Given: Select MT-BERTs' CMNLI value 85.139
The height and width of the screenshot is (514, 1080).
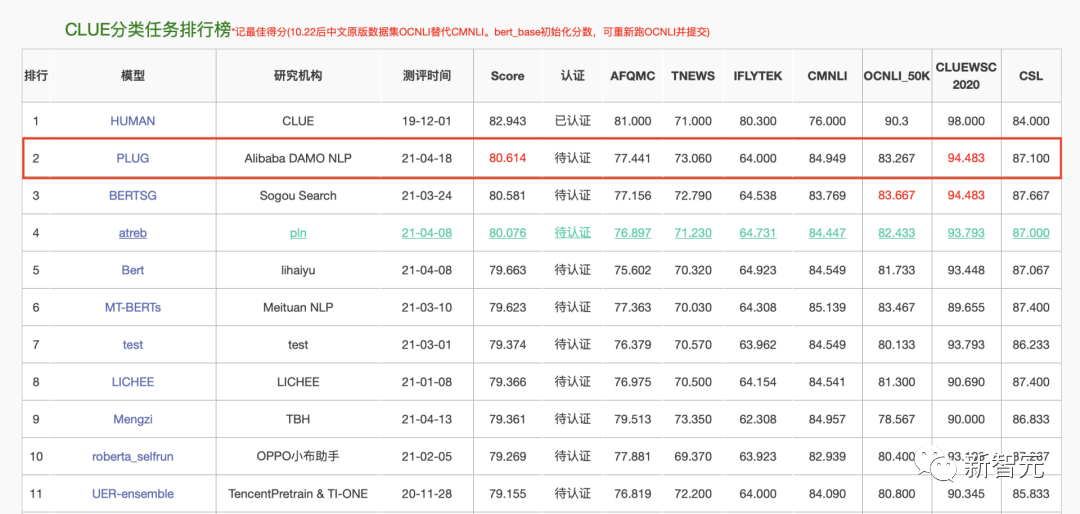Looking at the screenshot, I should pos(827,307).
